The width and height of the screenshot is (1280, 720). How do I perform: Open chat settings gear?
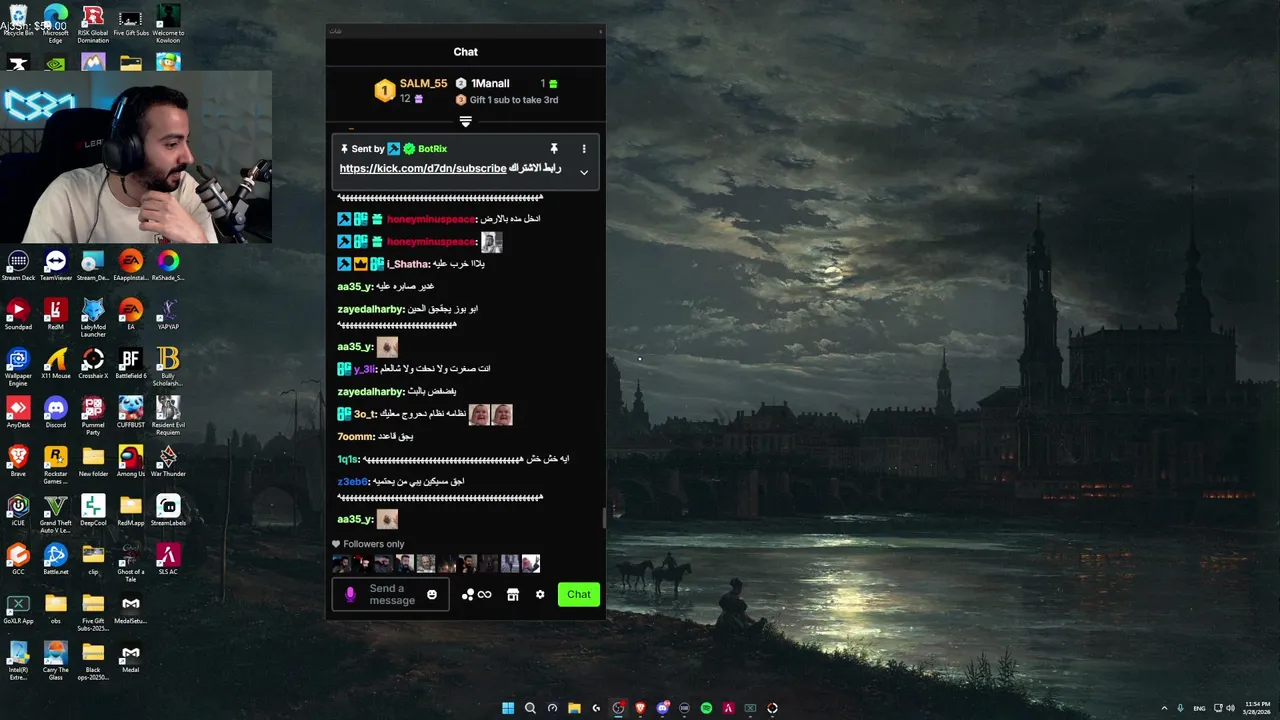[x=540, y=594]
